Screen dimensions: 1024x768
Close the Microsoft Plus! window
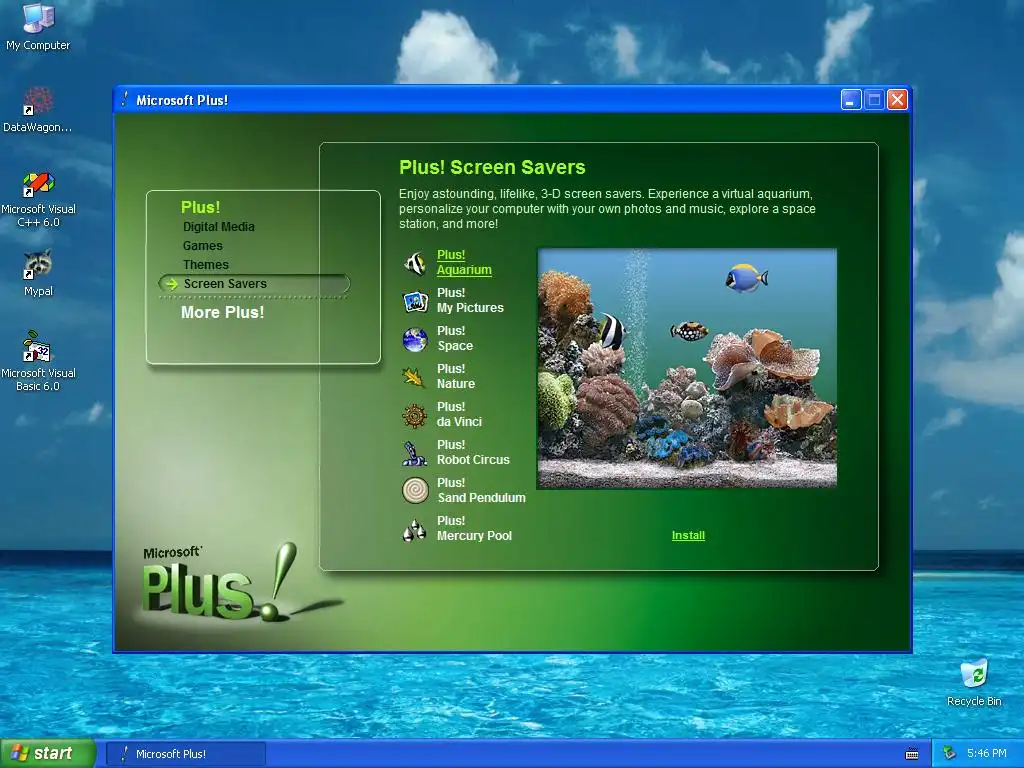898,100
